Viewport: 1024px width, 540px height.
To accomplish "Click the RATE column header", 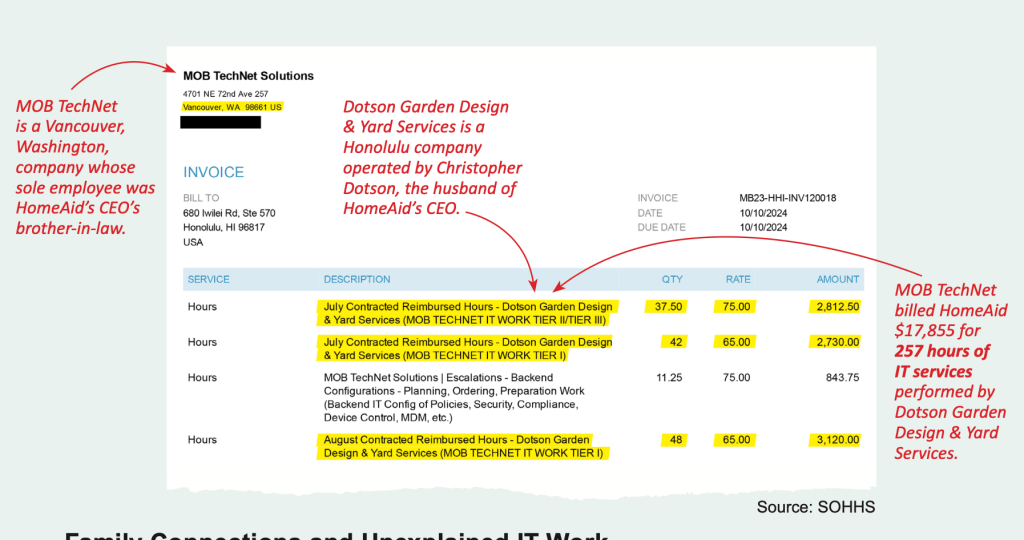I will (x=738, y=279).
